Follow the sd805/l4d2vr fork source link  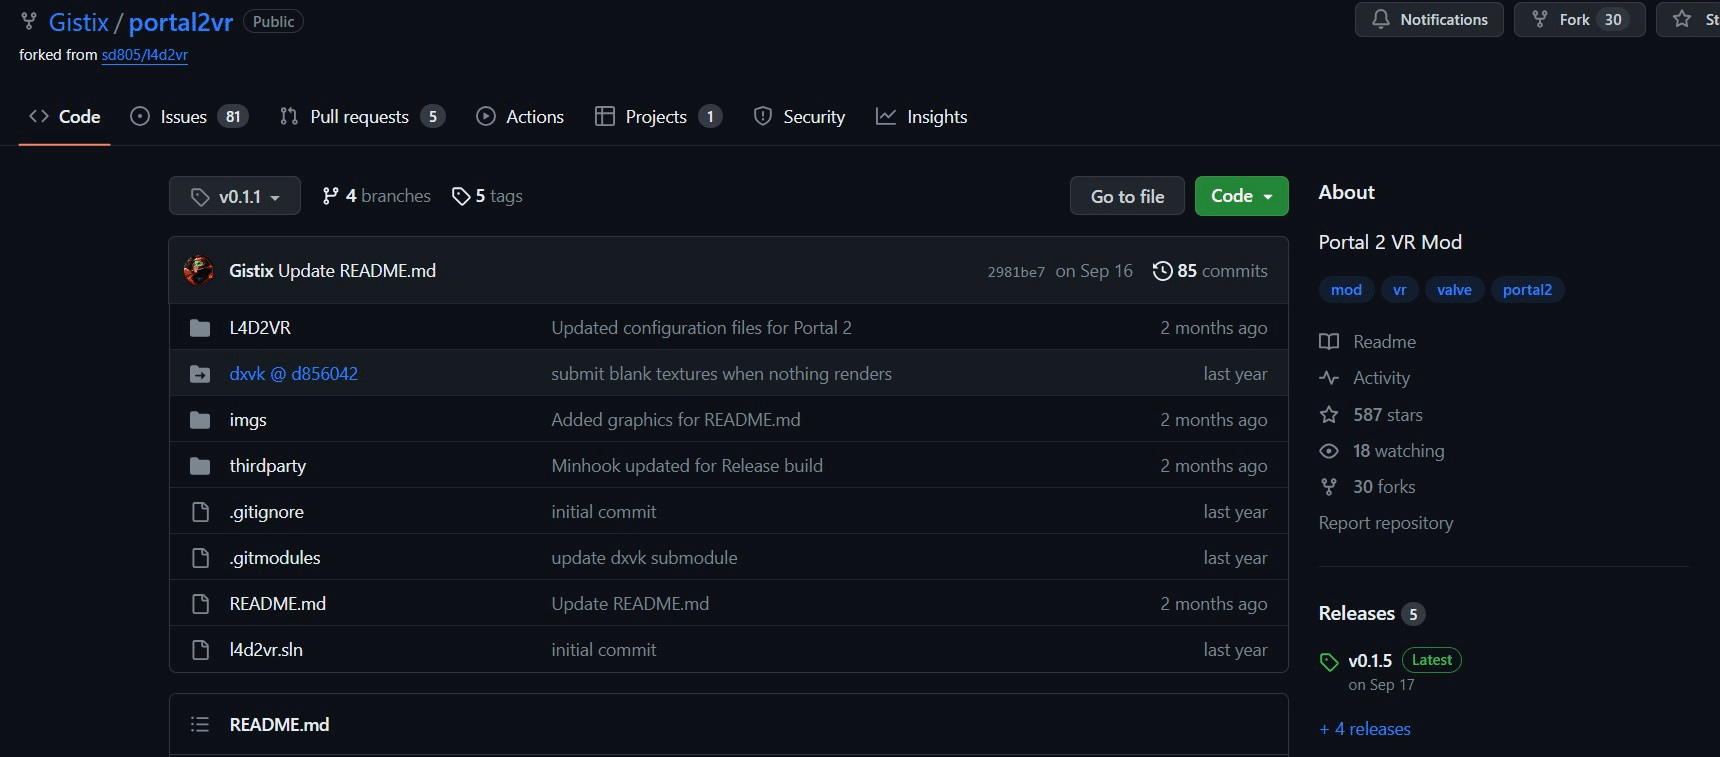click(x=144, y=55)
